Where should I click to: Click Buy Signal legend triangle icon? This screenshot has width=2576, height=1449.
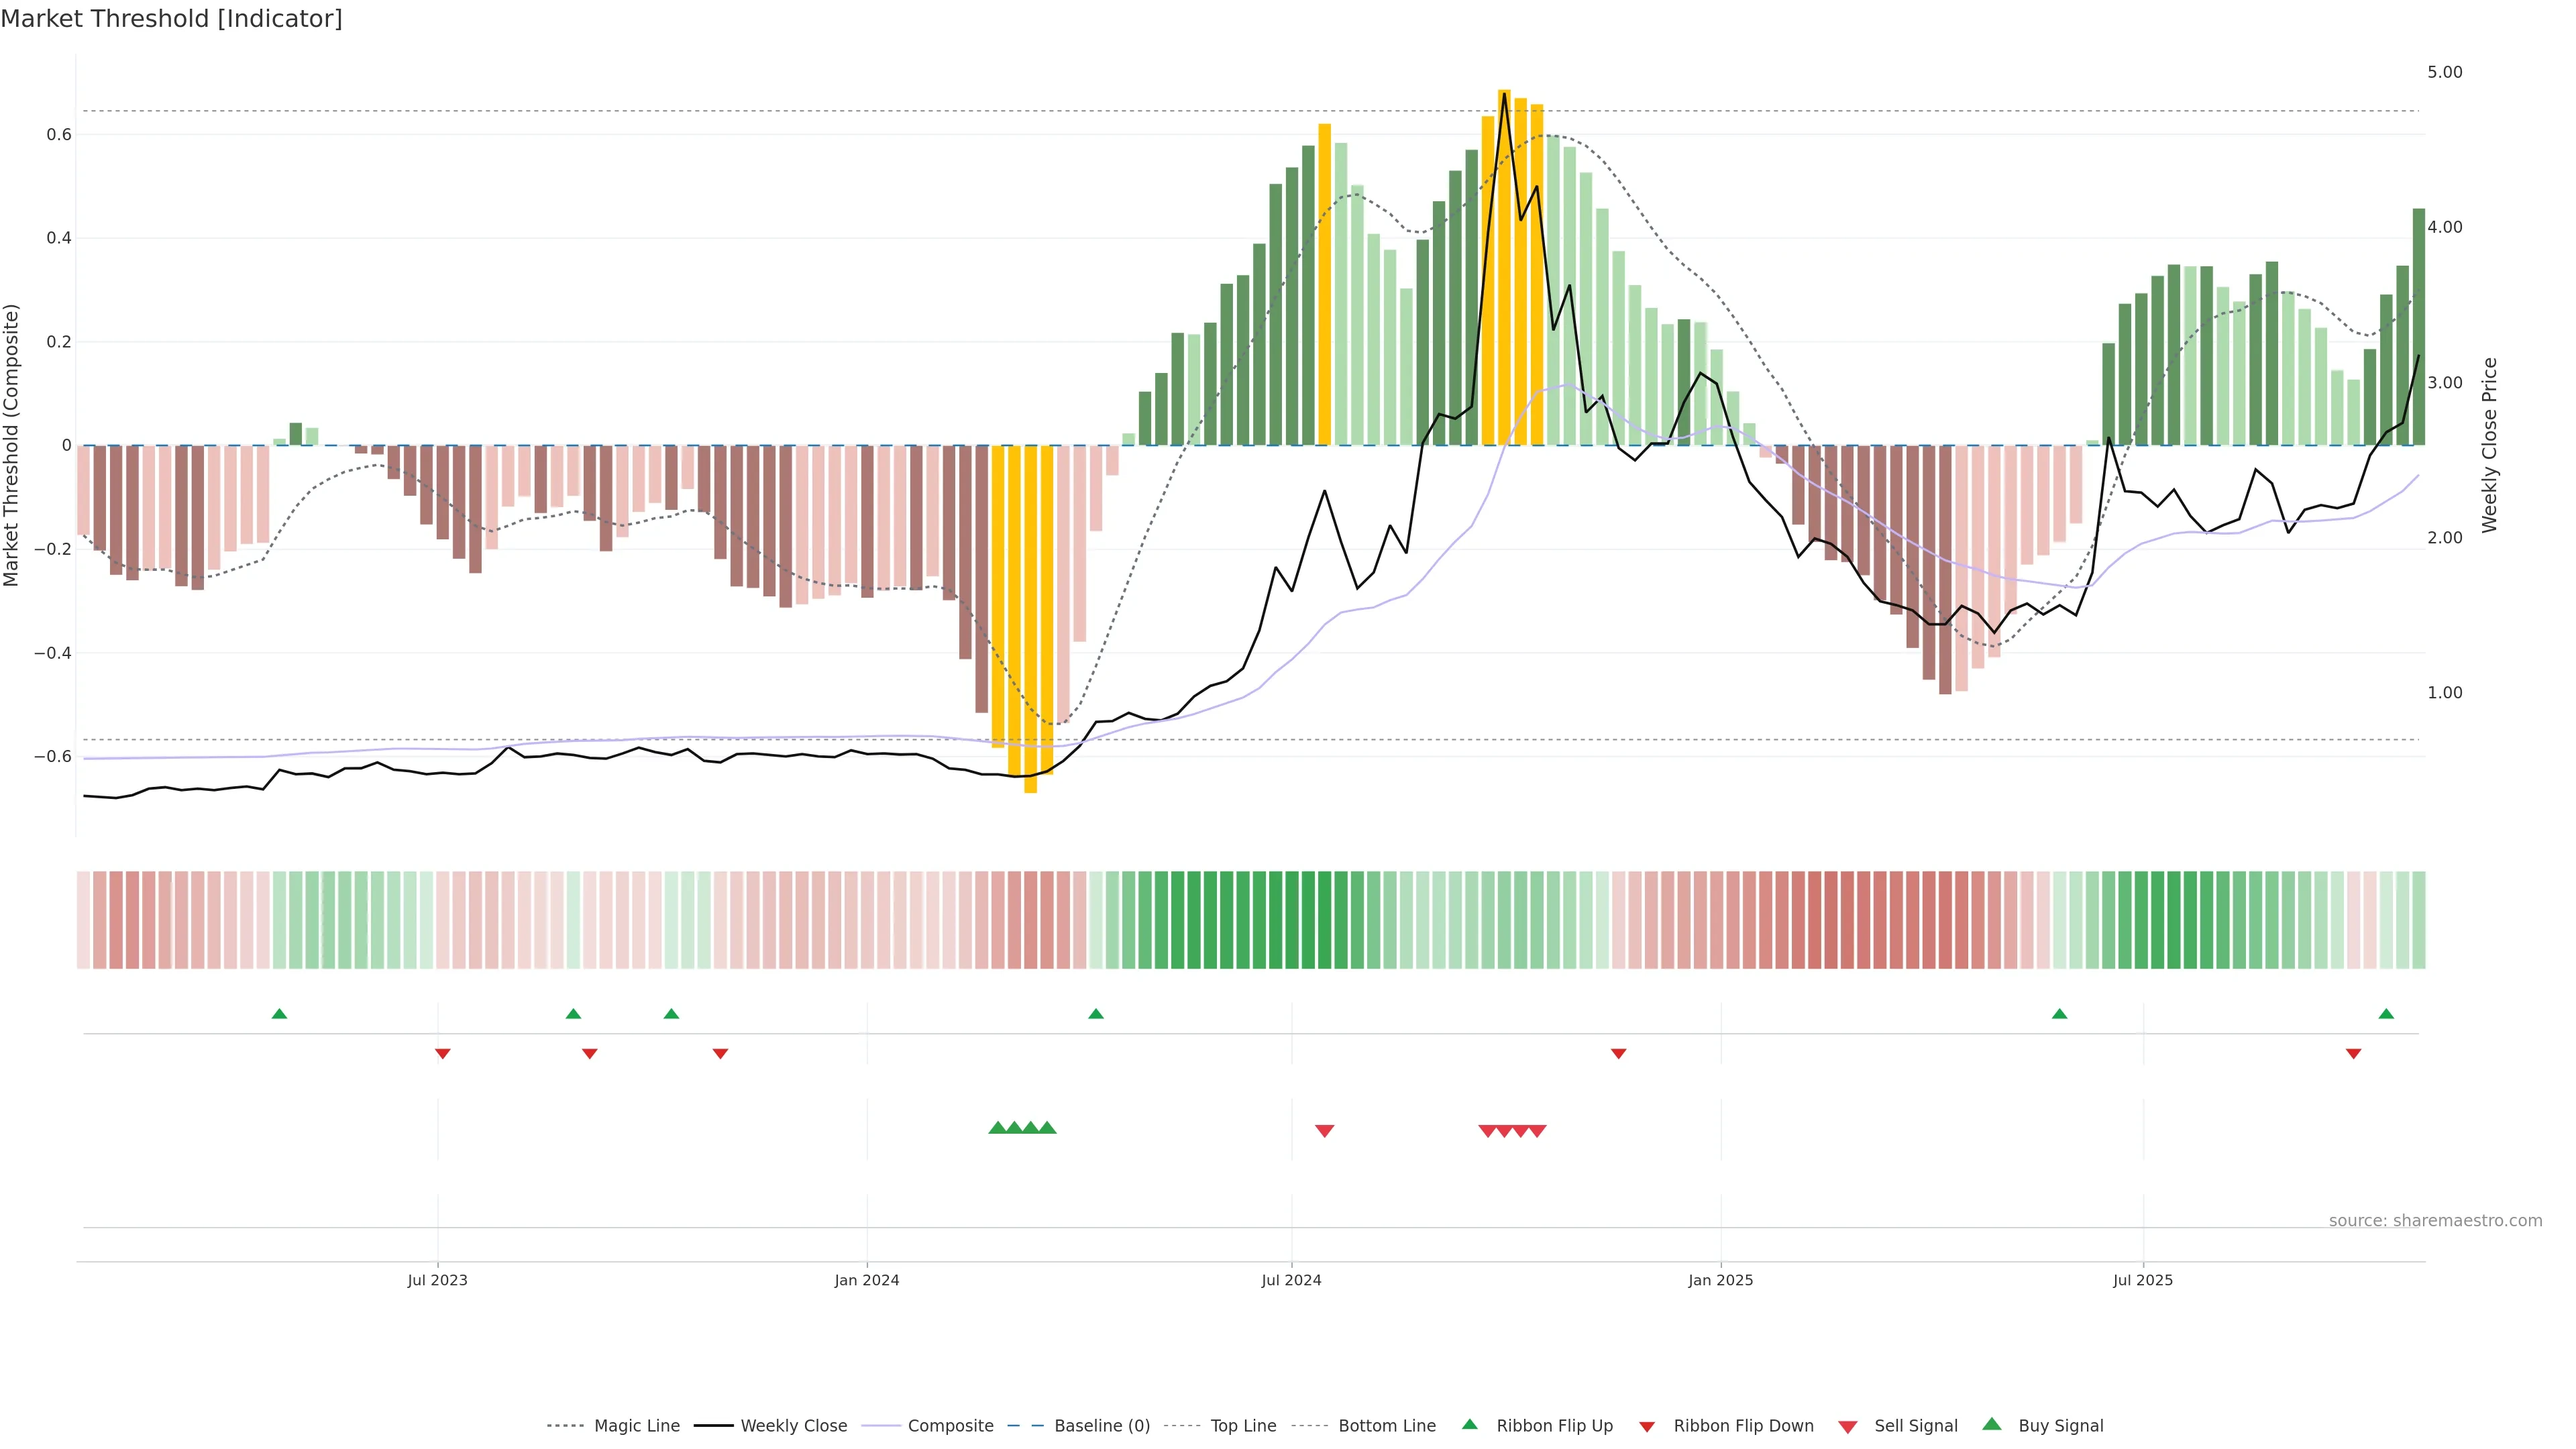(x=1991, y=1424)
